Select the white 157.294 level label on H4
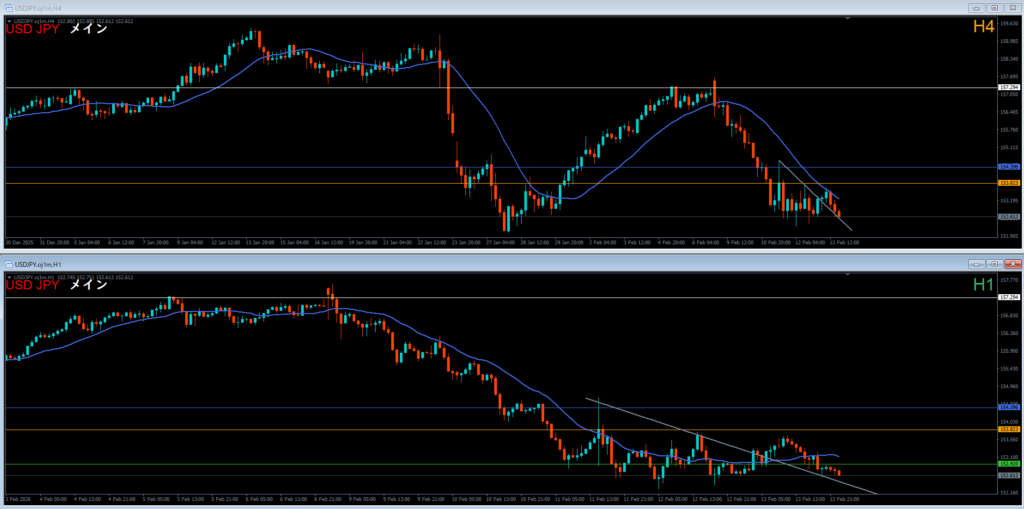Image resolution: width=1024 pixels, height=509 pixels. [1008, 88]
